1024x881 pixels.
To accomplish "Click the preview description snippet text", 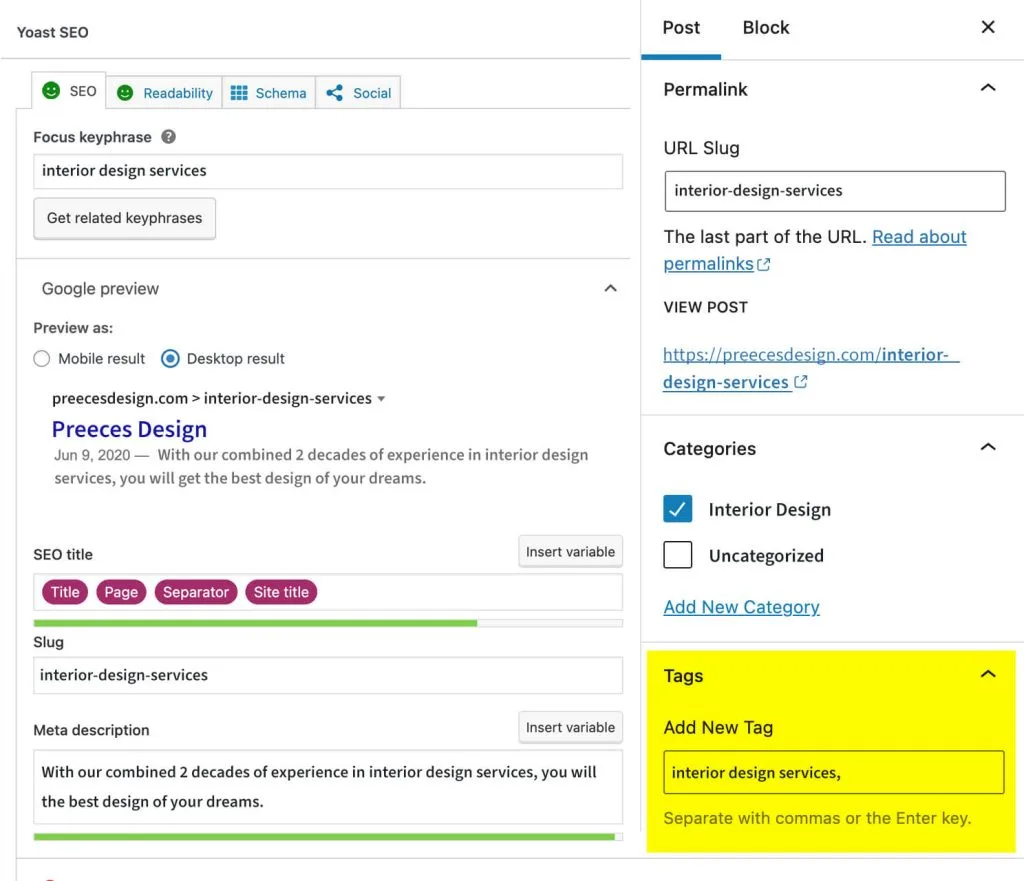I will (321, 466).
